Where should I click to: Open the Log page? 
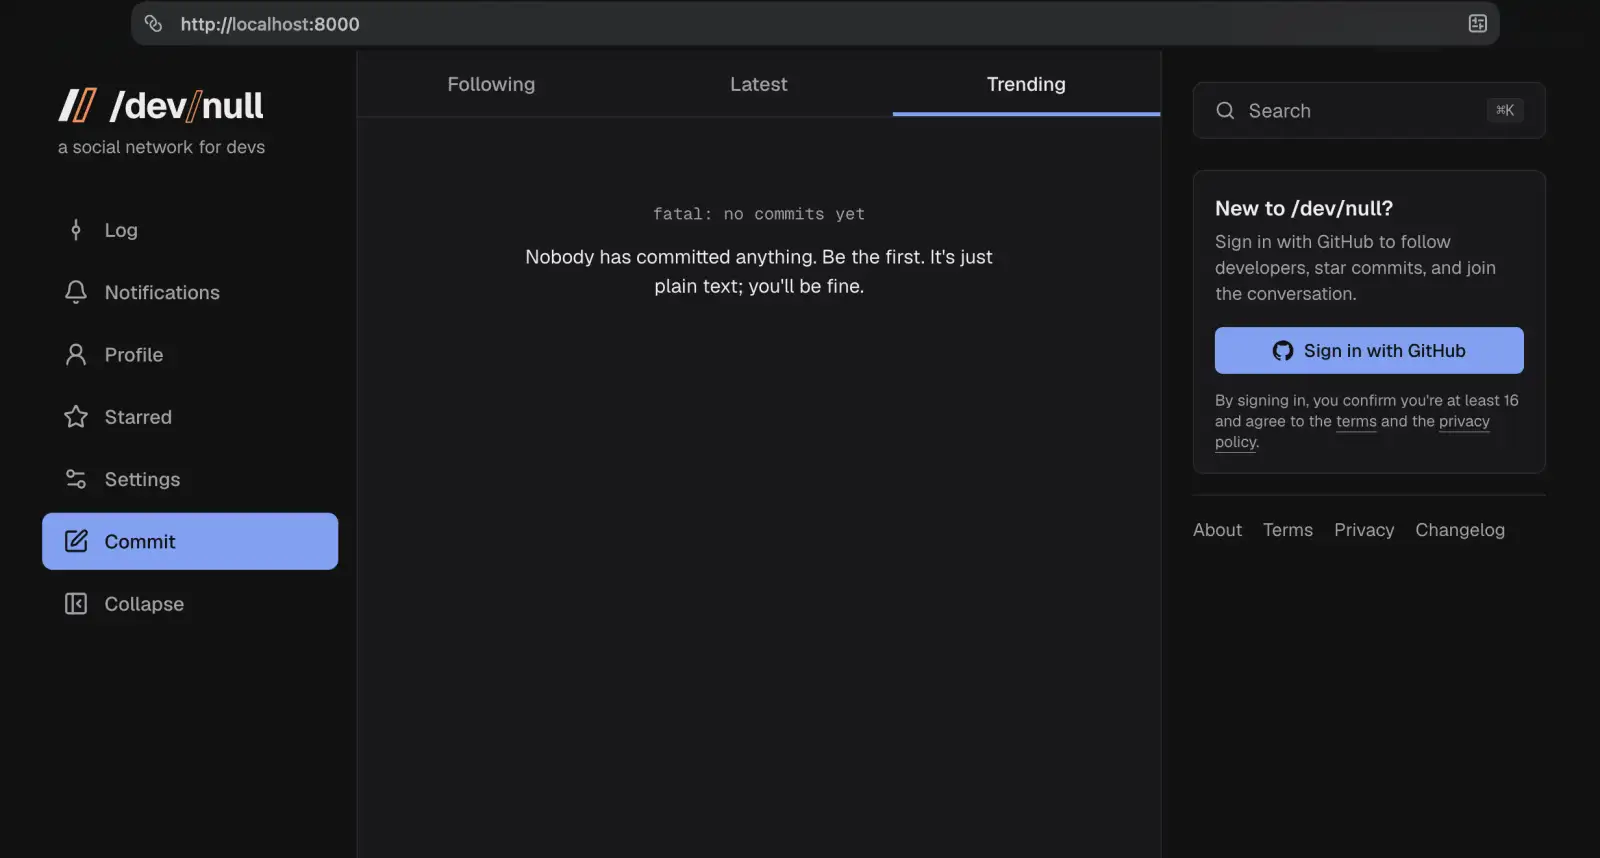[x=190, y=230]
